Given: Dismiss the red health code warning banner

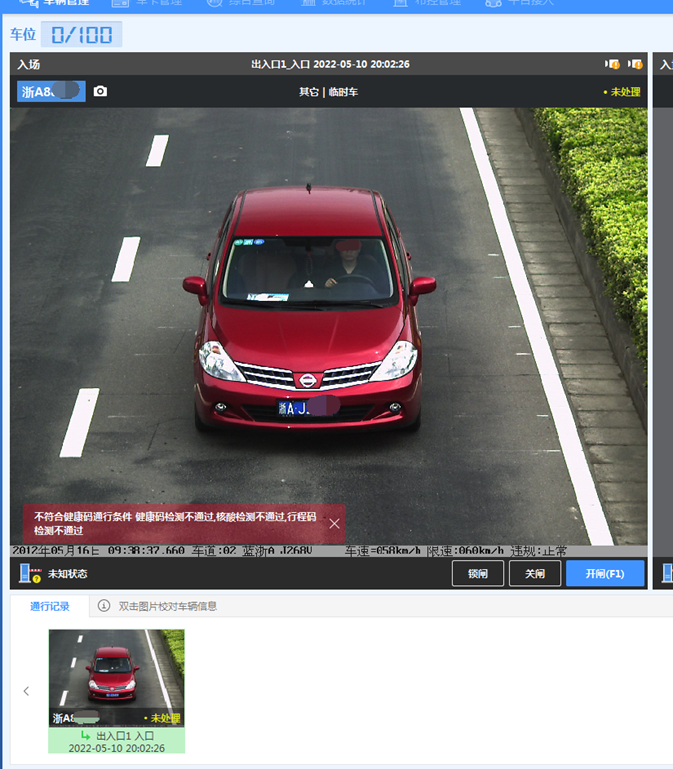Looking at the screenshot, I should point(334,523).
